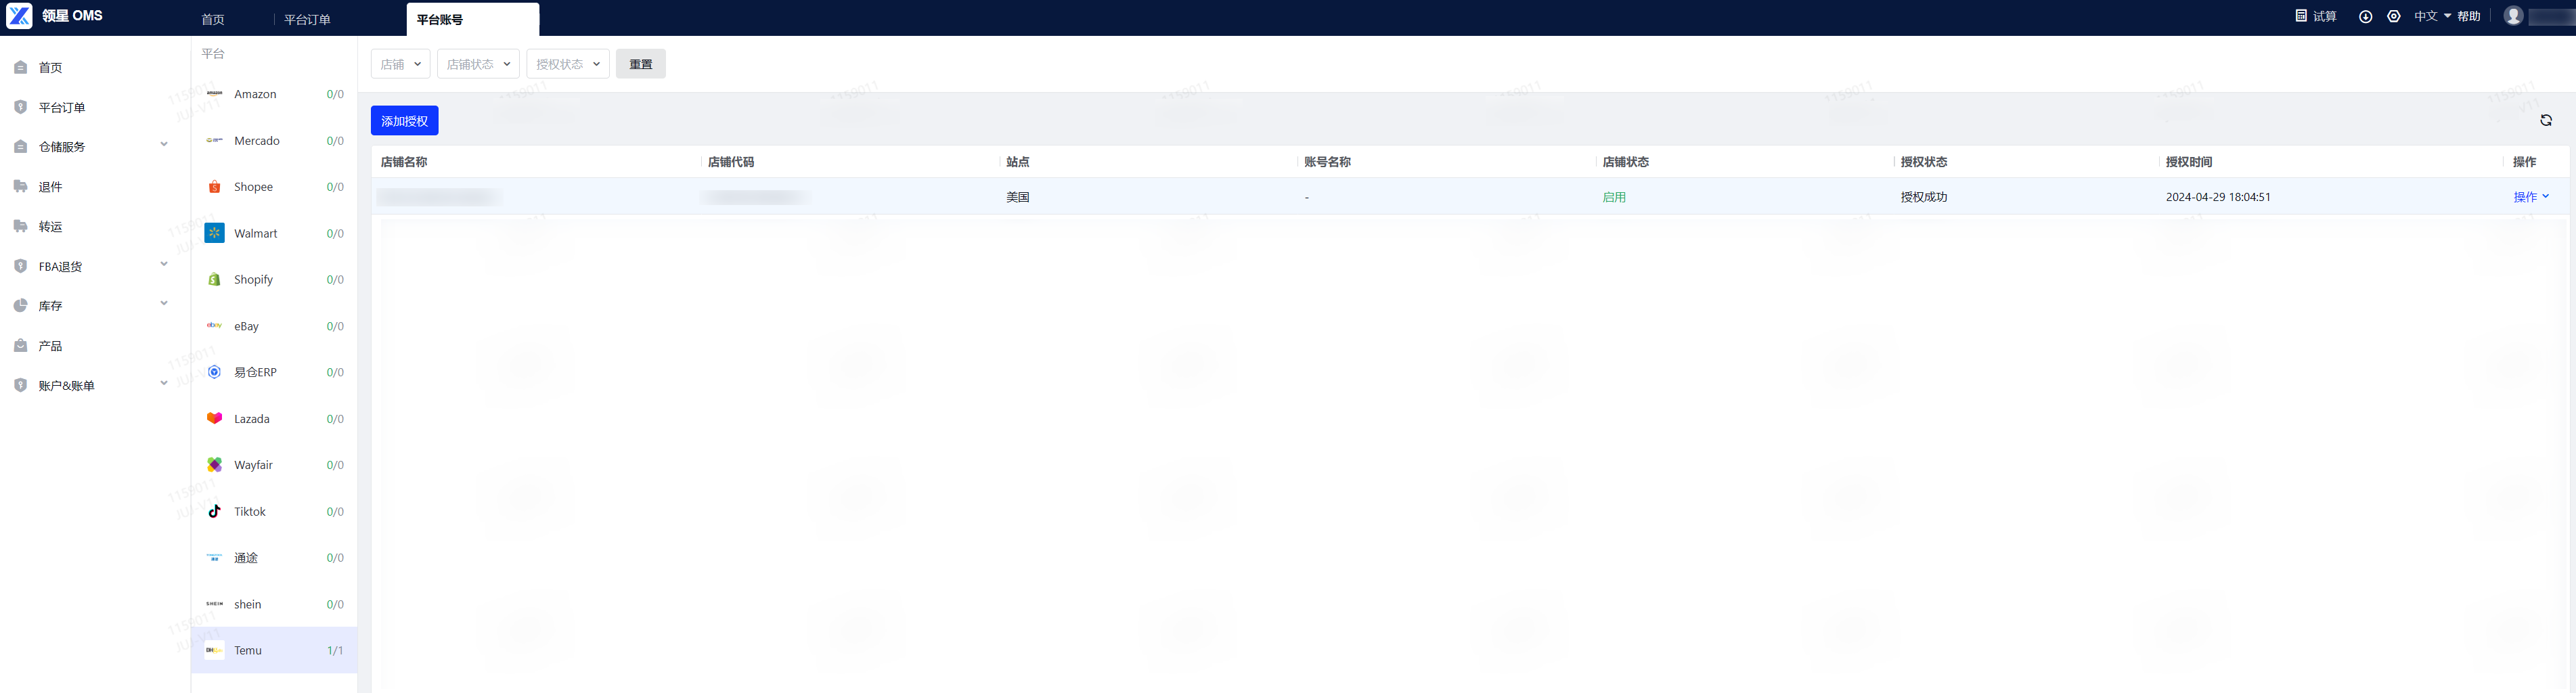The width and height of the screenshot is (2576, 693).
Task: Switch to the 首页 top tab
Action: (x=213, y=20)
